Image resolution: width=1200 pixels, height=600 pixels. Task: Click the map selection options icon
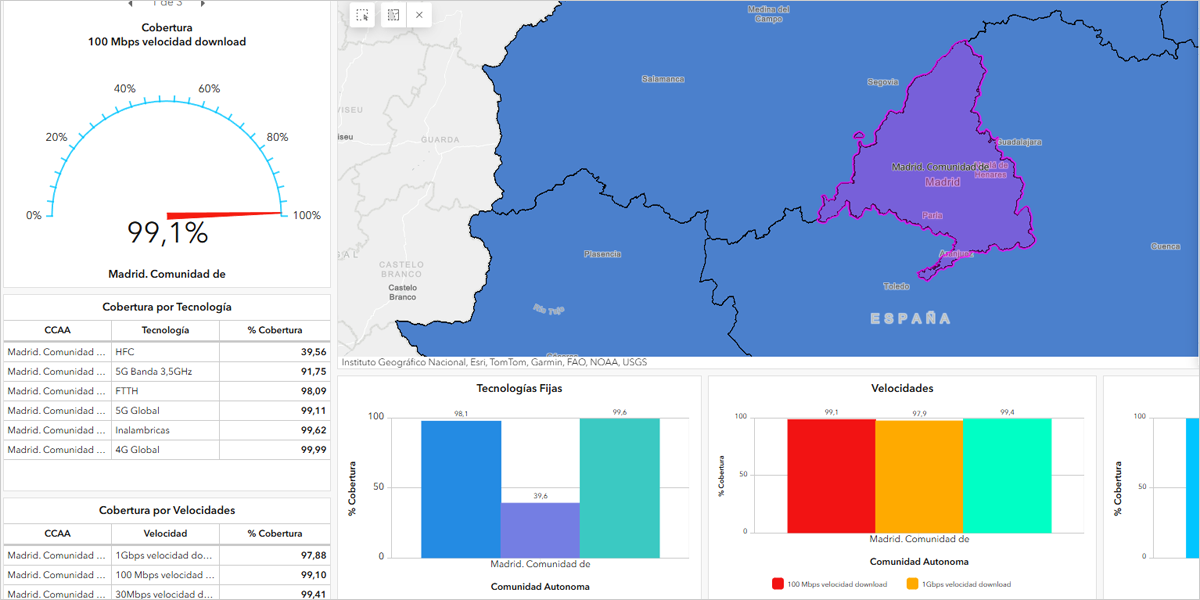tap(393, 15)
